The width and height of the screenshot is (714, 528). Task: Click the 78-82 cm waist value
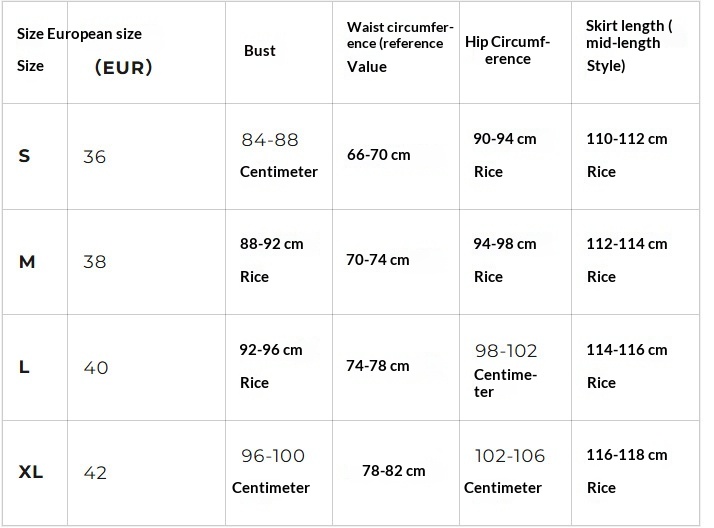click(393, 470)
